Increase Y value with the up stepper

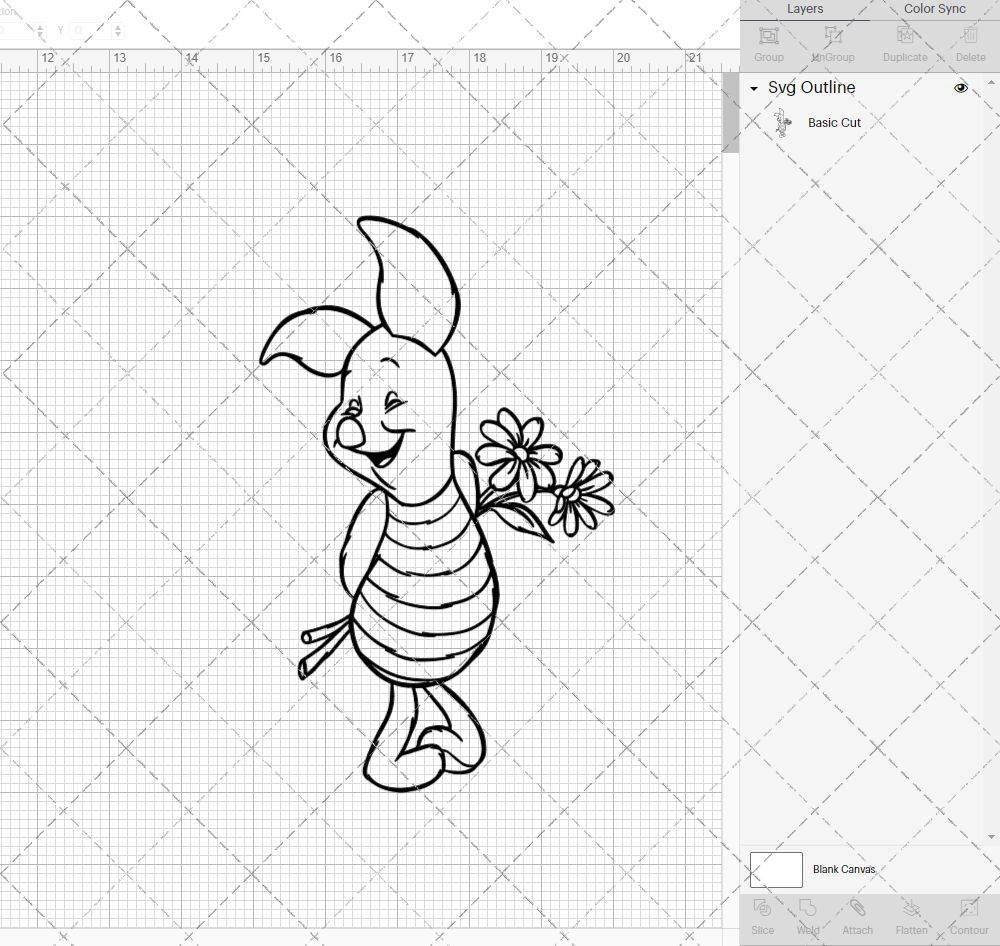click(x=117, y=26)
